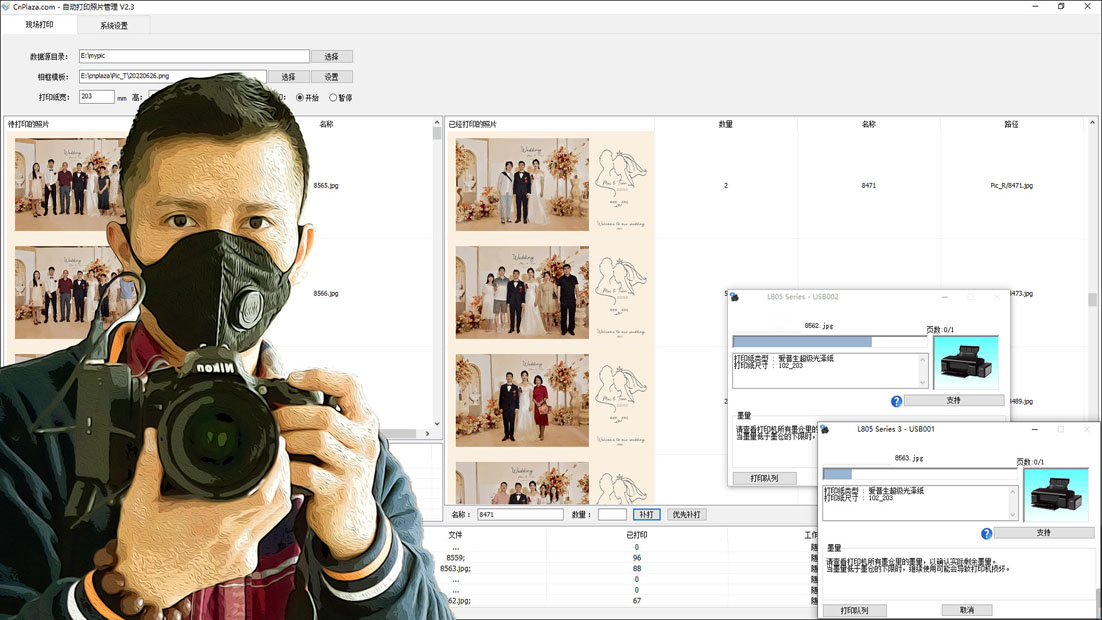Click the 8563.jpg print progress bar
The image size is (1102, 620).
point(918,474)
